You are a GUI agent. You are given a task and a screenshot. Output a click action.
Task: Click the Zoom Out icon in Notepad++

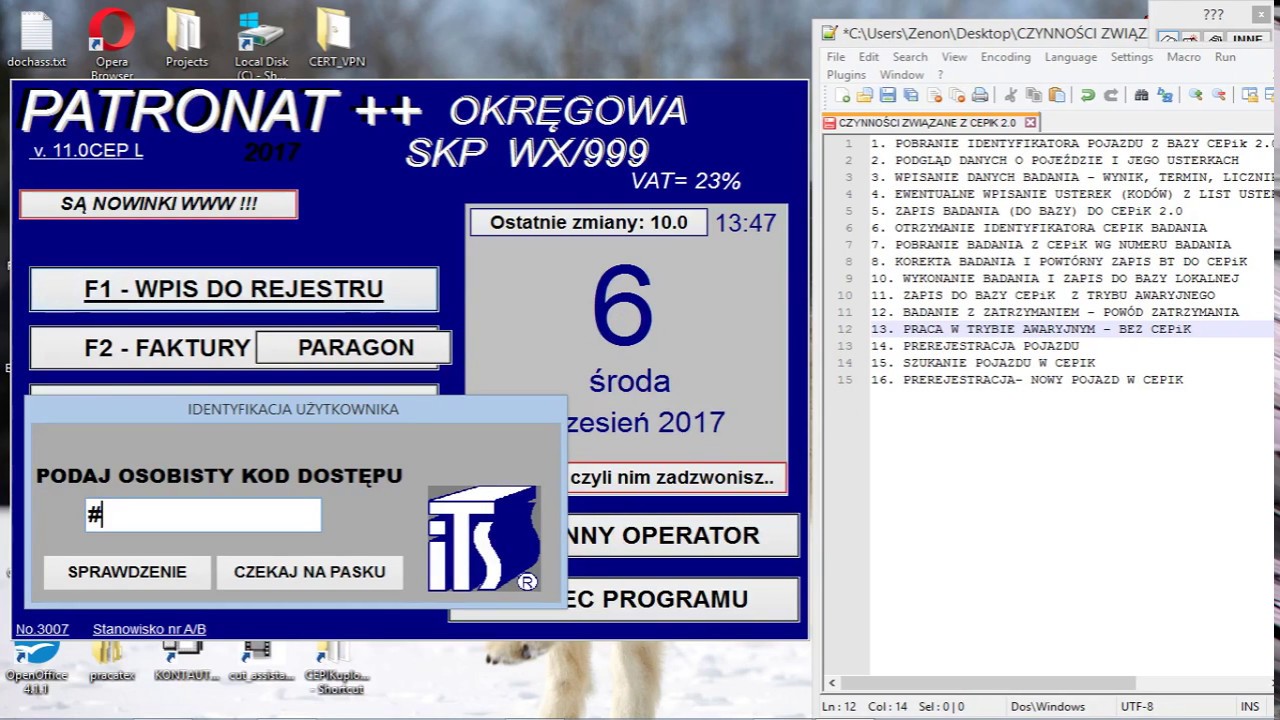1218,95
